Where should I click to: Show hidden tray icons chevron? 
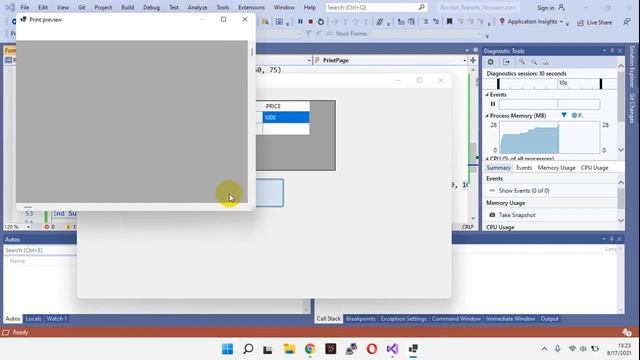pos(544,349)
